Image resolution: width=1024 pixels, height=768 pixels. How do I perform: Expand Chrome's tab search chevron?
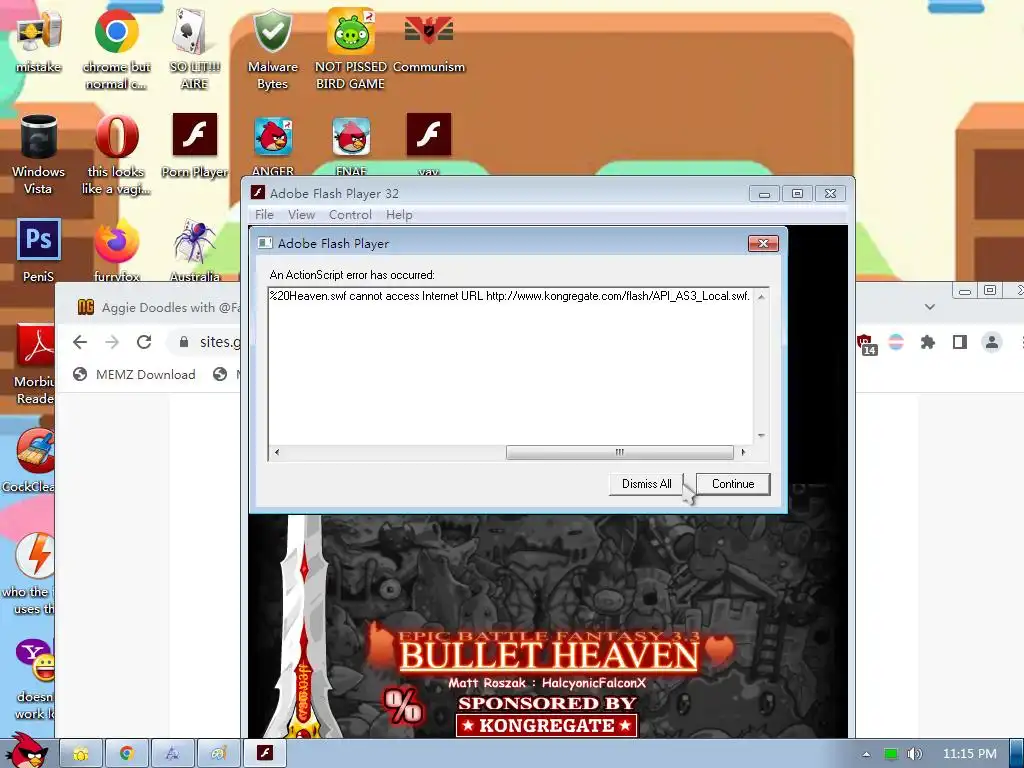929,307
